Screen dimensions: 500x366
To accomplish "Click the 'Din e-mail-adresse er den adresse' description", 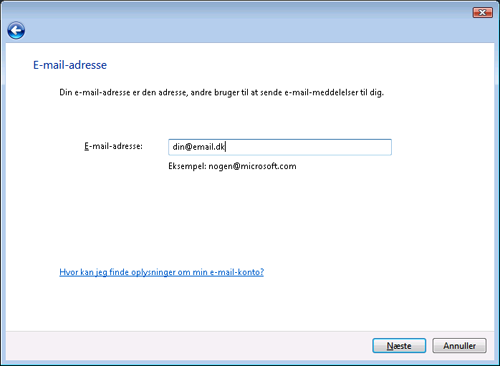I will 221,92.
